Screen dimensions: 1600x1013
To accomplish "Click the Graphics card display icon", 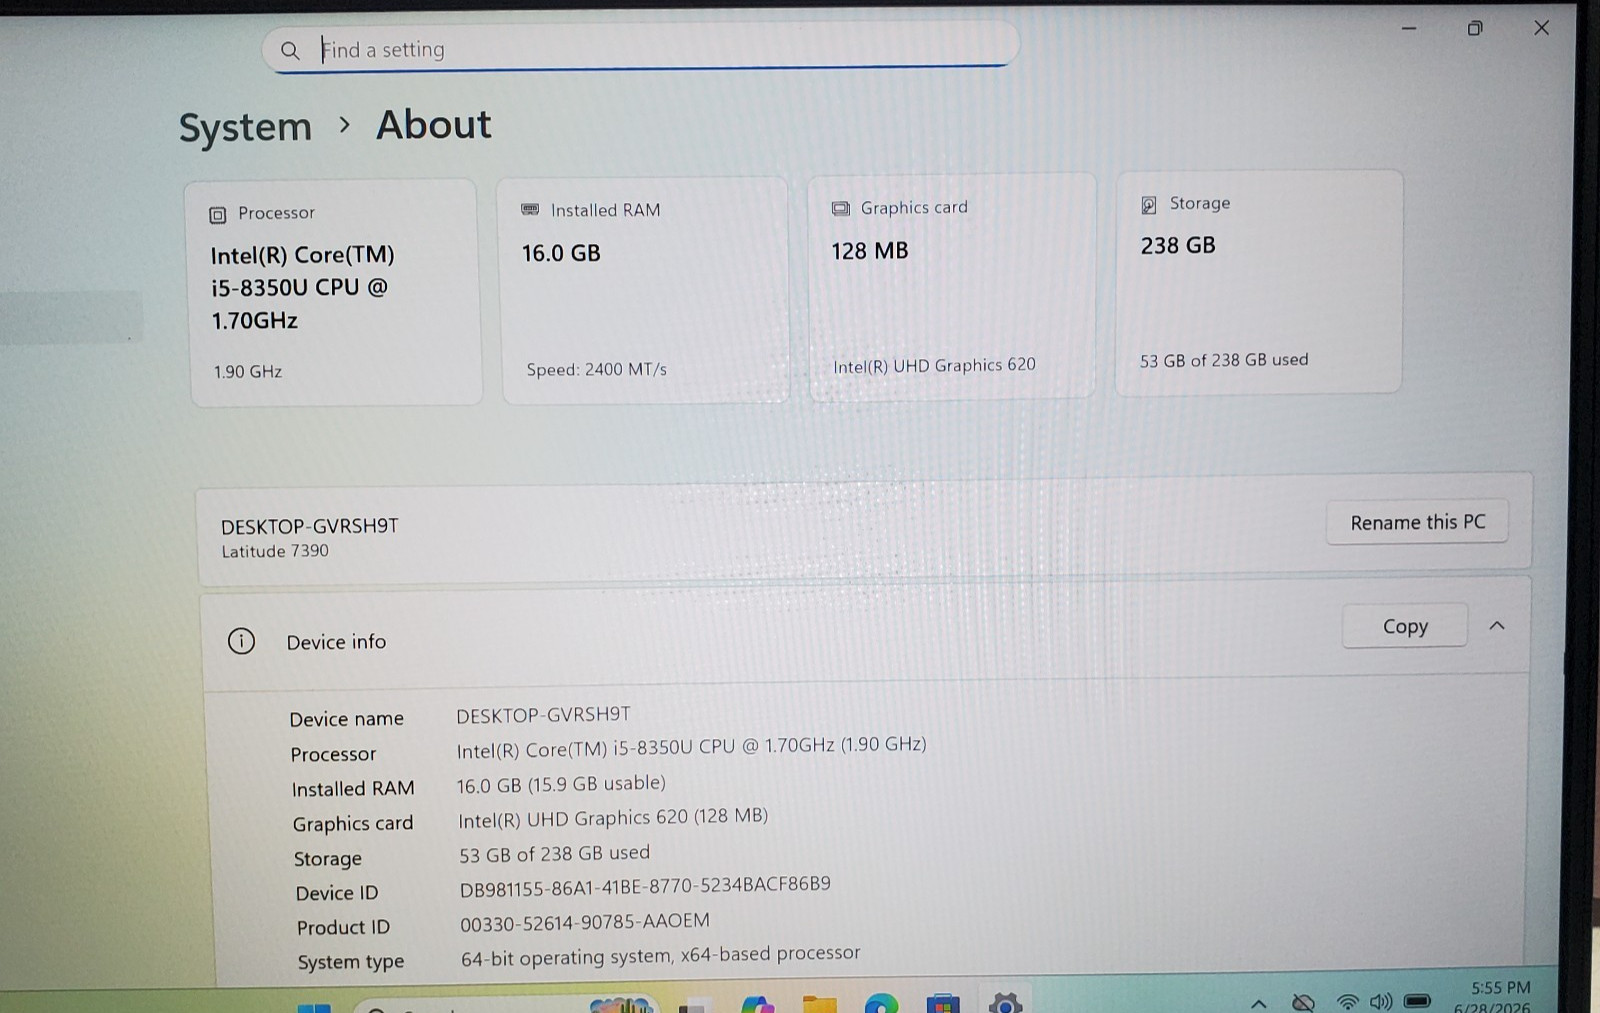I will (x=841, y=208).
